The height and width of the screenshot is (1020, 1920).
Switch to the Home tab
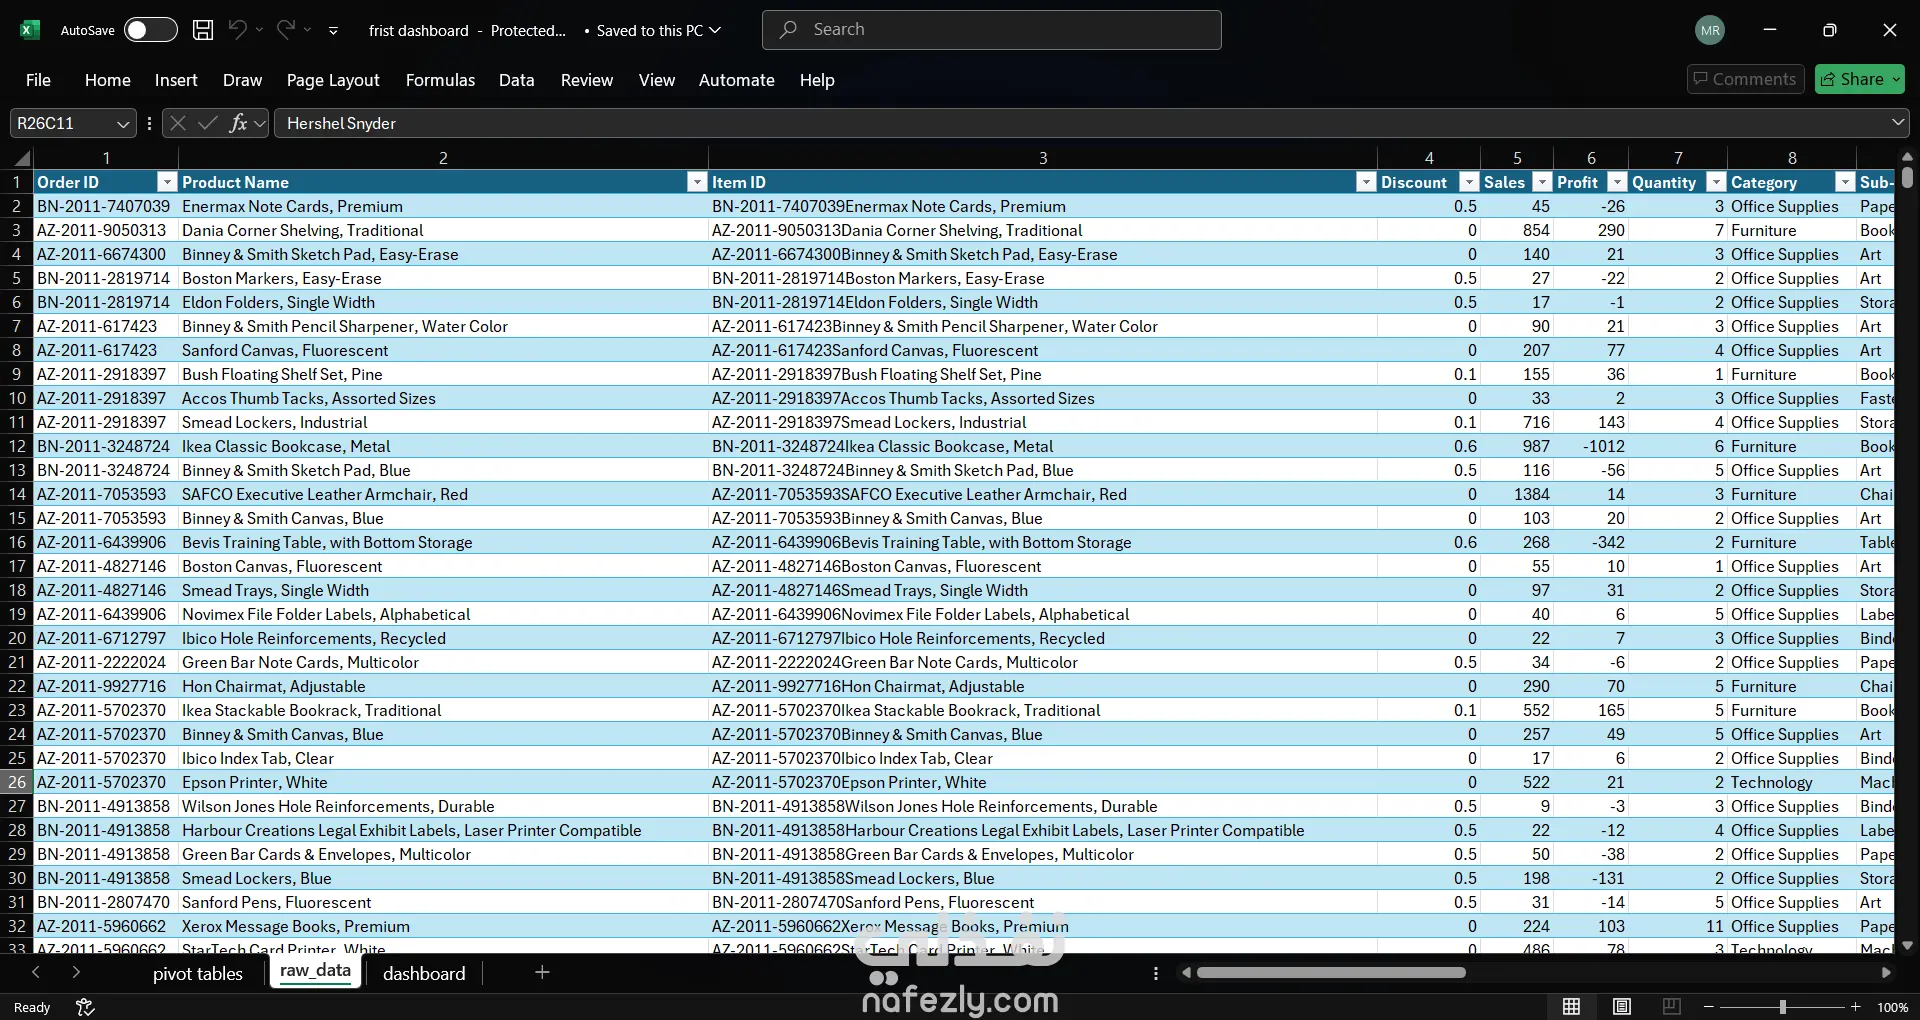click(x=107, y=80)
